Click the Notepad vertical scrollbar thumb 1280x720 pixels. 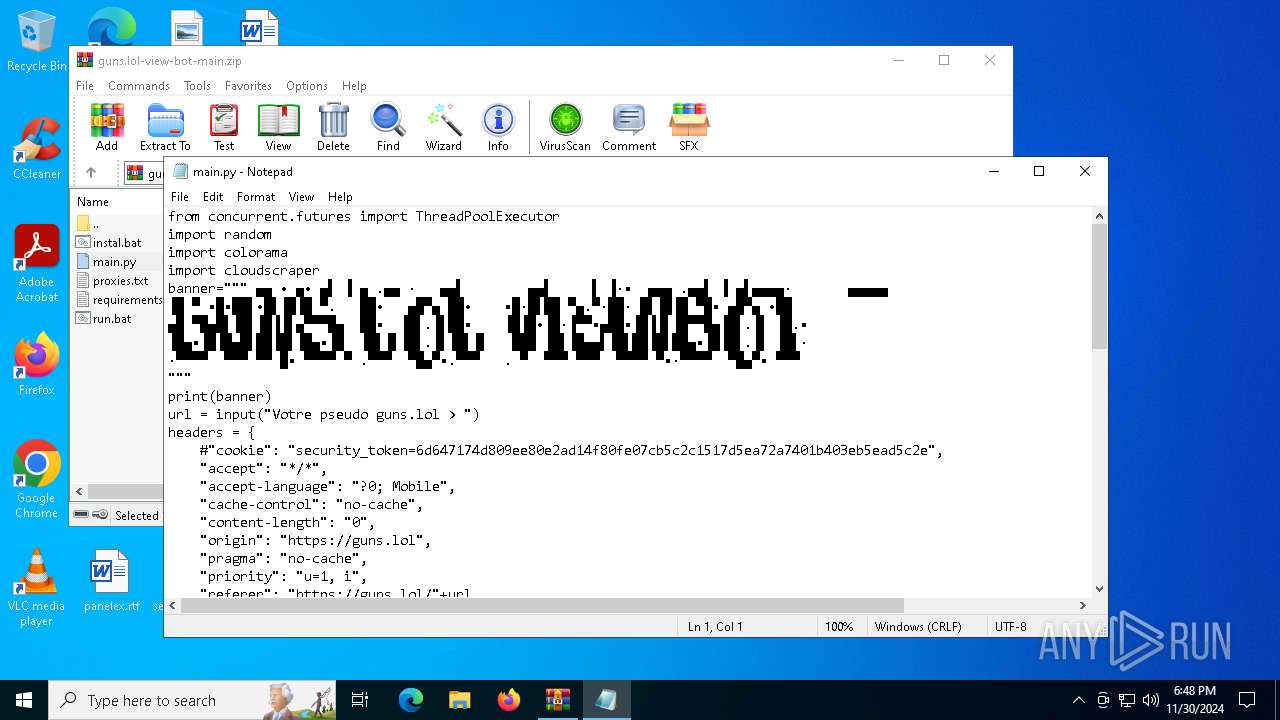pyautogui.click(x=1099, y=286)
